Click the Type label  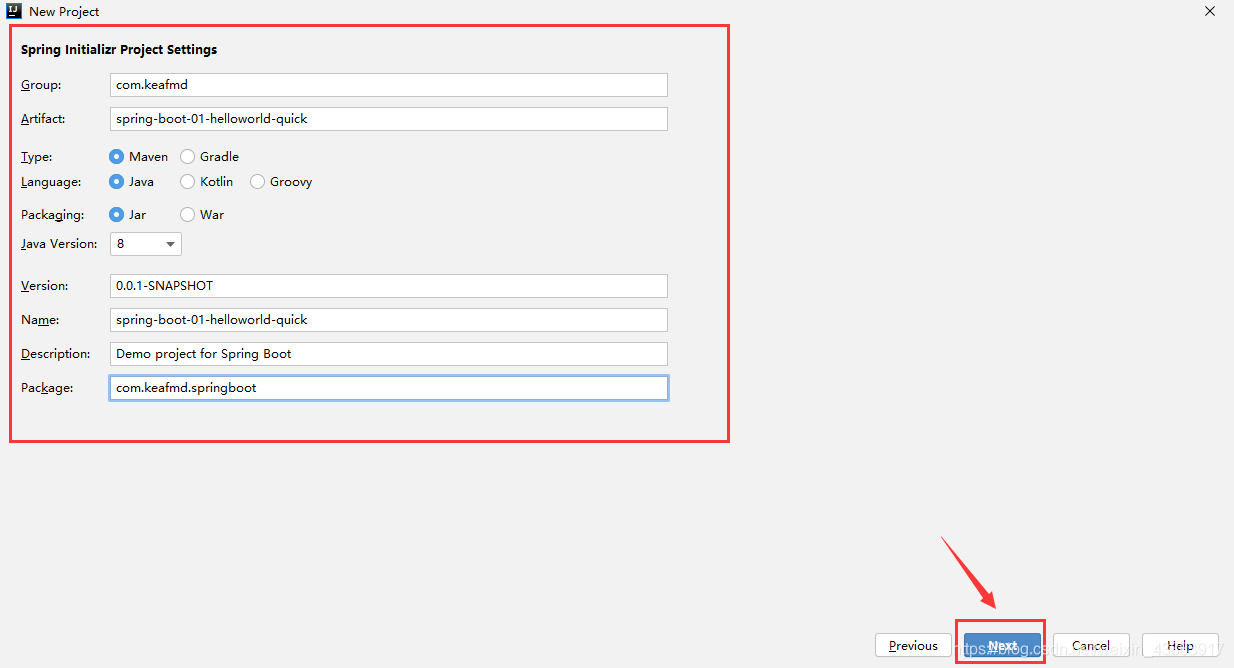(x=37, y=157)
